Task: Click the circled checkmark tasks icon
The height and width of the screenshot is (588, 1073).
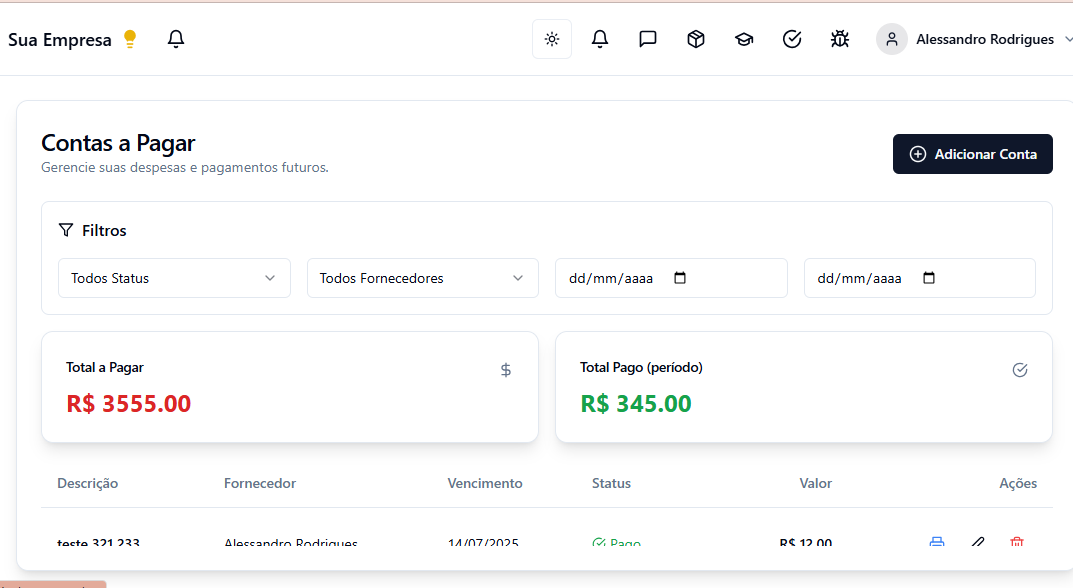Action: 792,39
